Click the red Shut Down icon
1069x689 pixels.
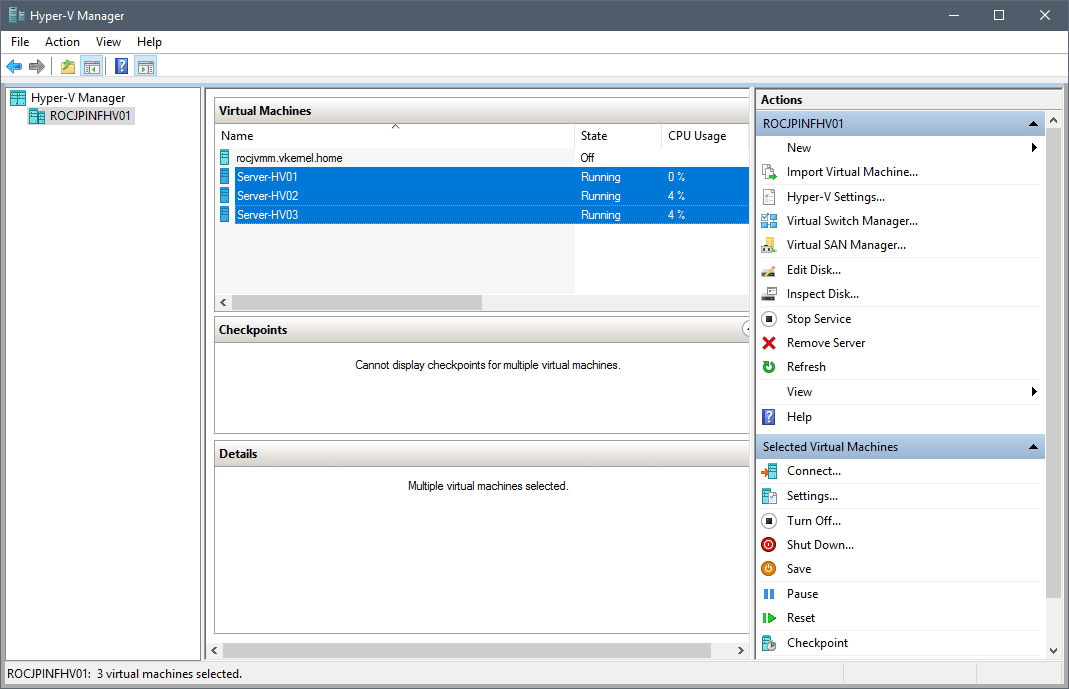(x=769, y=545)
